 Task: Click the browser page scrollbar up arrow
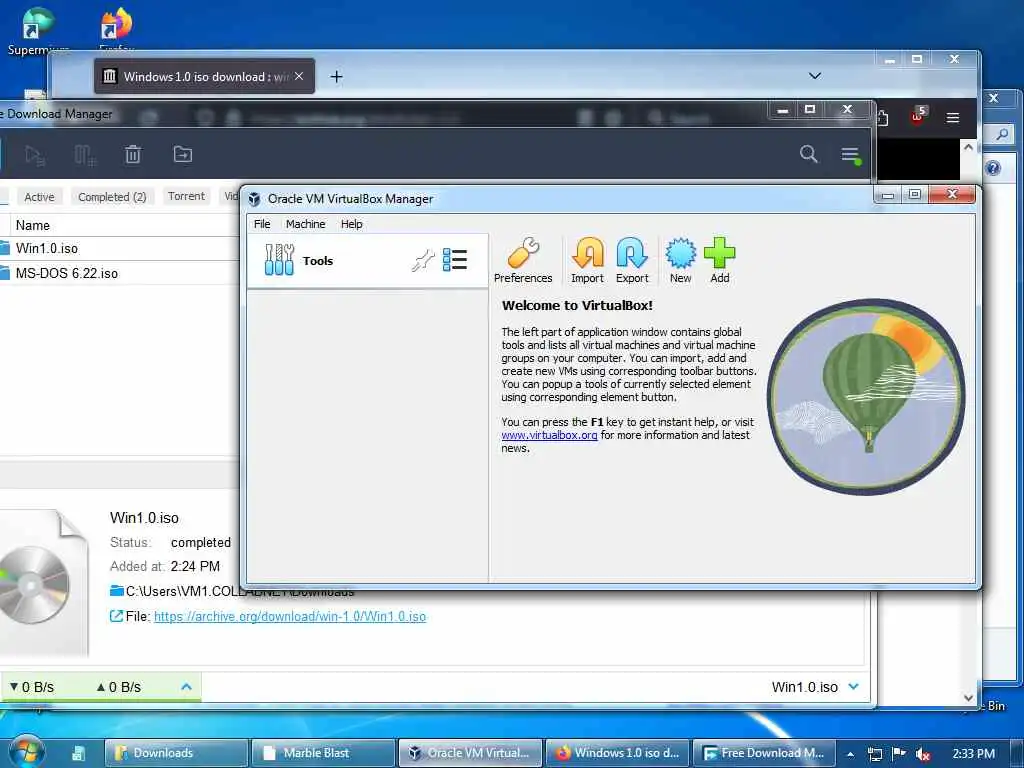point(968,147)
